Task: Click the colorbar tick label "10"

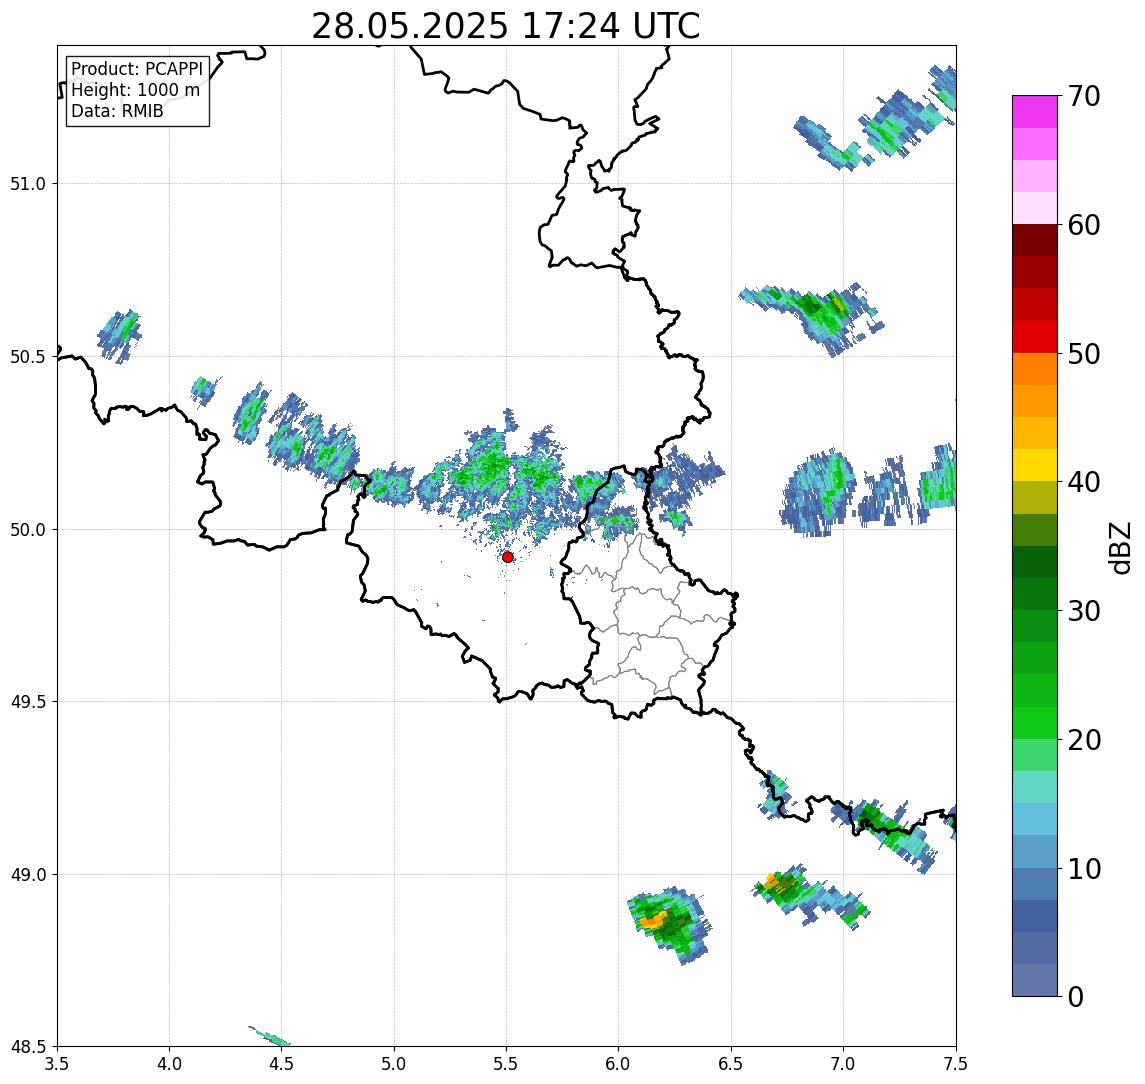Action: [x=1084, y=869]
